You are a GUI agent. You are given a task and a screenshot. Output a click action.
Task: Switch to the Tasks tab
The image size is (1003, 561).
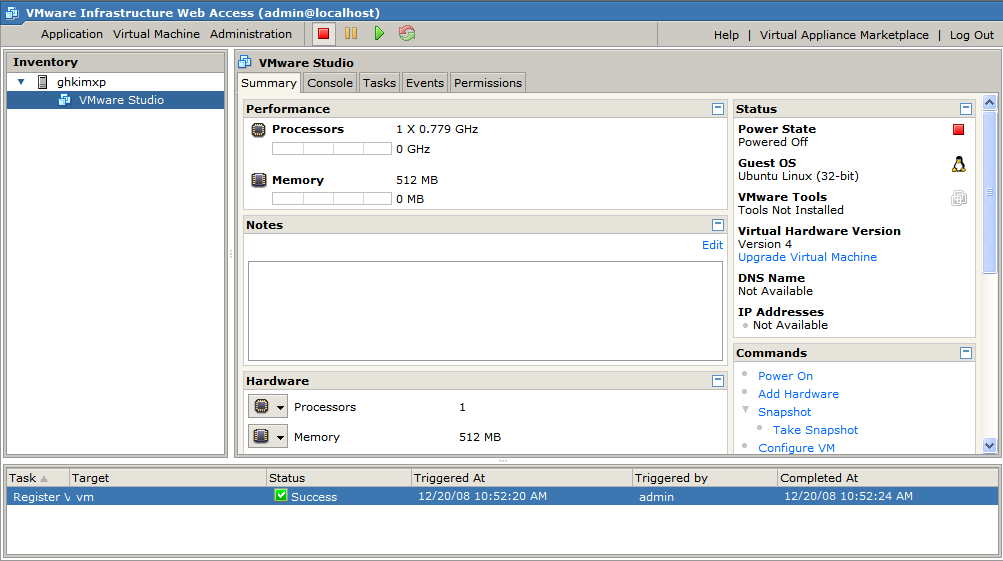tap(379, 83)
